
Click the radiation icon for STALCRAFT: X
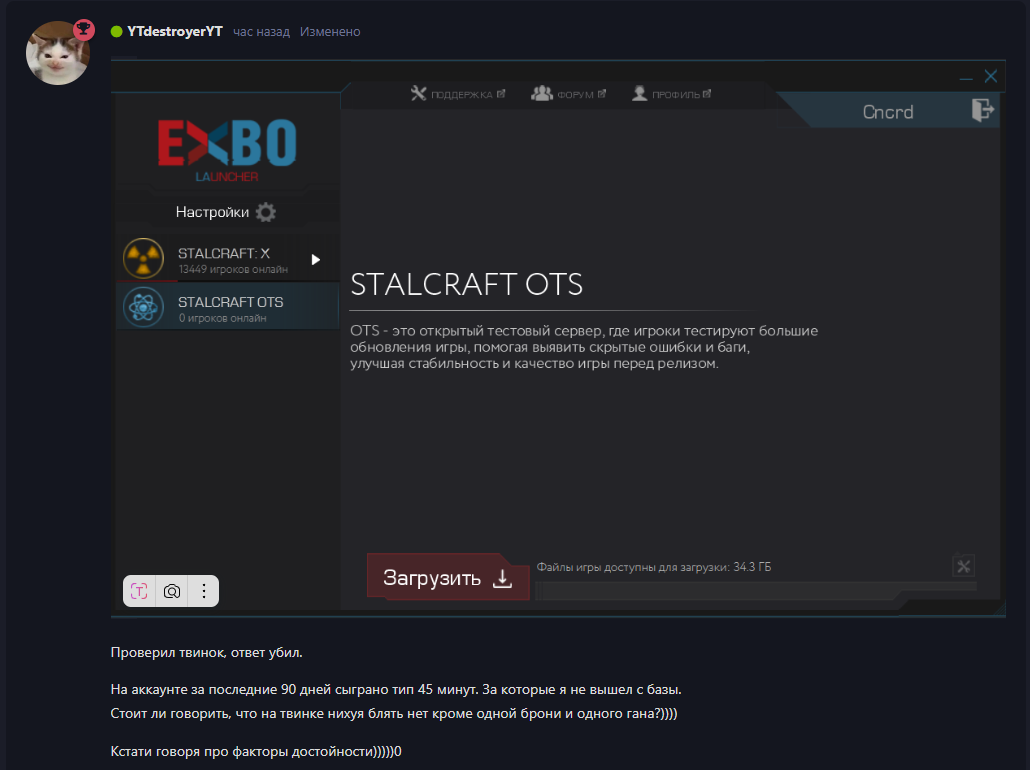tap(143, 258)
